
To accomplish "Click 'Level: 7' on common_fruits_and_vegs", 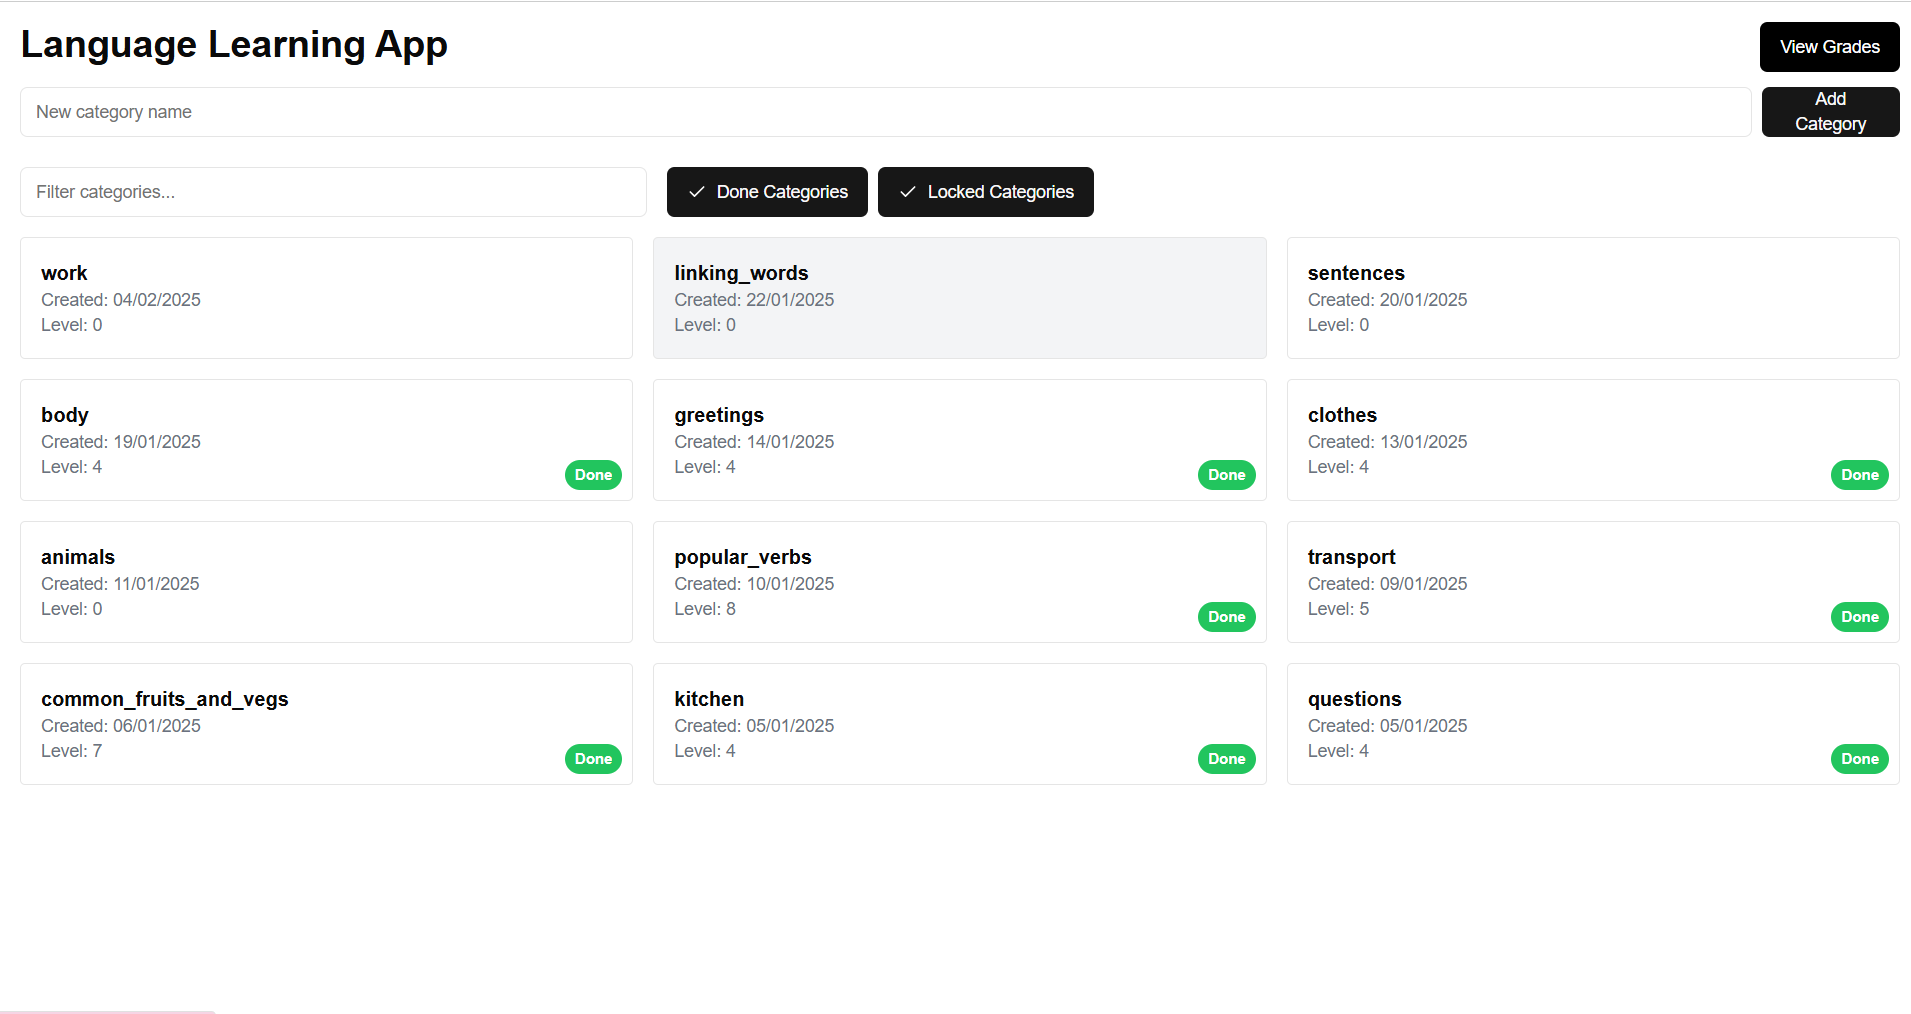I will 72,751.
